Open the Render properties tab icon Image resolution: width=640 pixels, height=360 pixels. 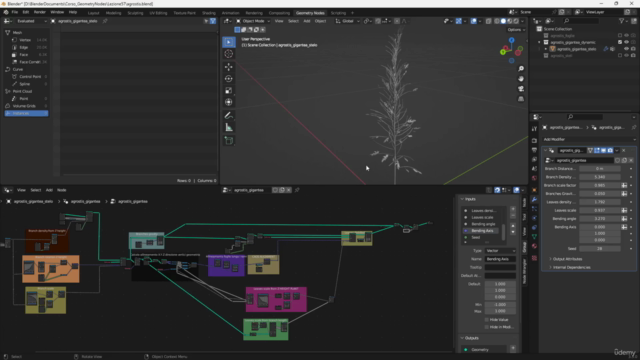coord(534,140)
